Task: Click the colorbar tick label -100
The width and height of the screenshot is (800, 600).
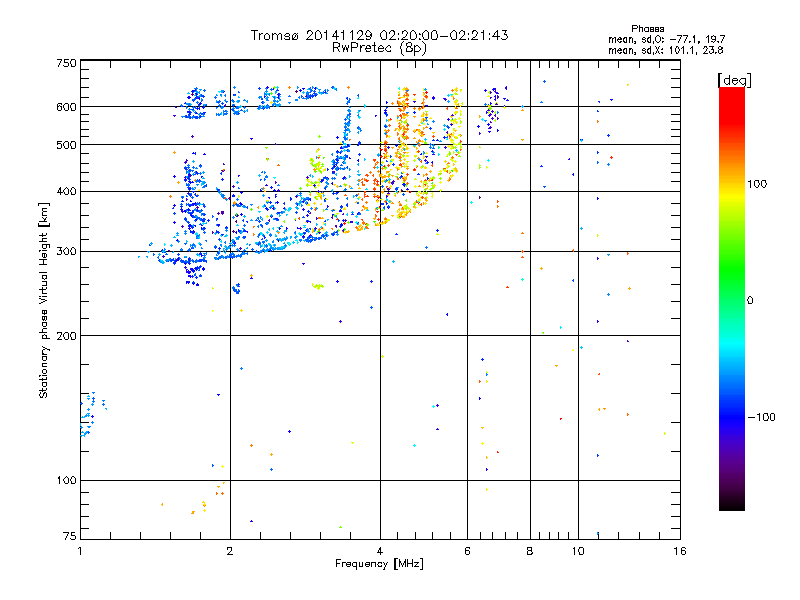Action: (x=764, y=417)
